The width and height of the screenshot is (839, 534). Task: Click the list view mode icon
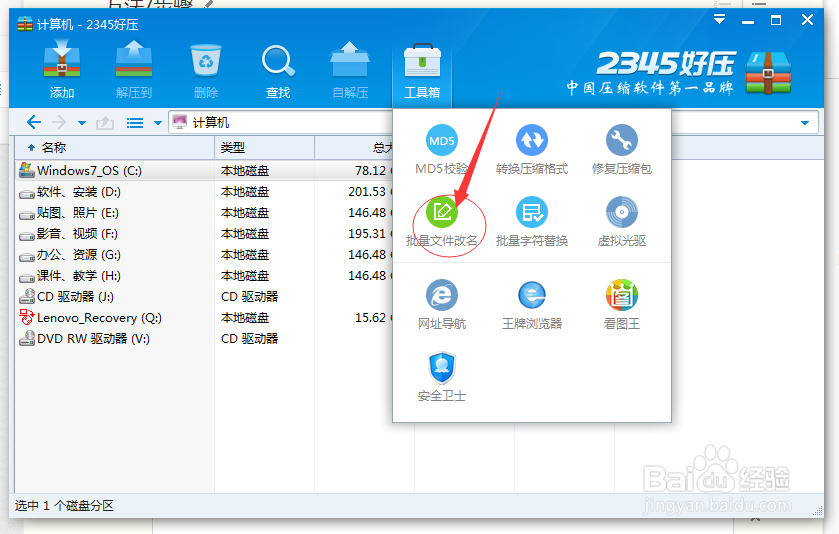pyautogui.click(x=134, y=123)
